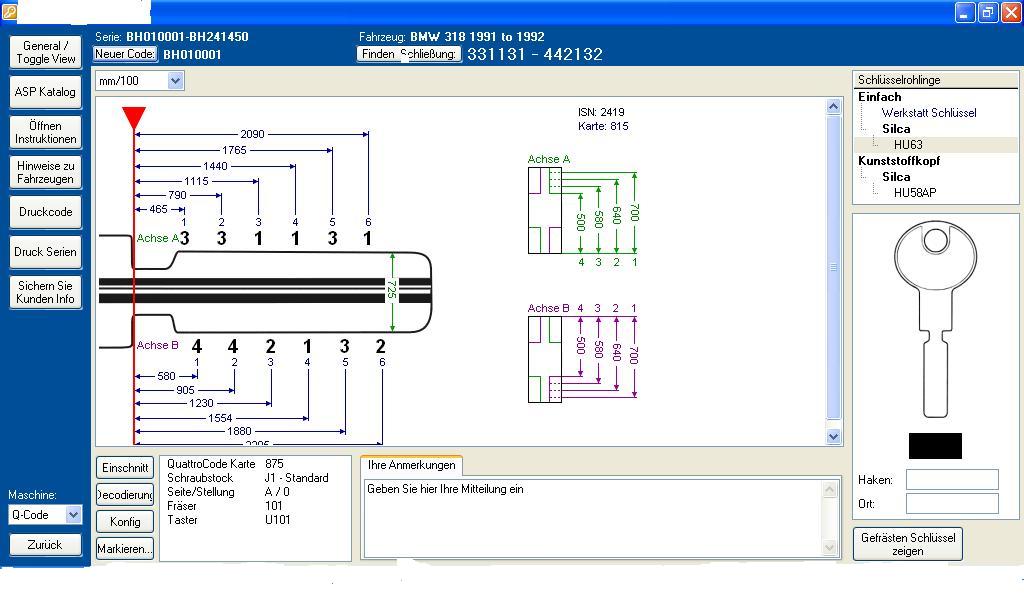Click the red triangle reference marker
This screenshot has width=1024, height=600.
pos(134,117)
